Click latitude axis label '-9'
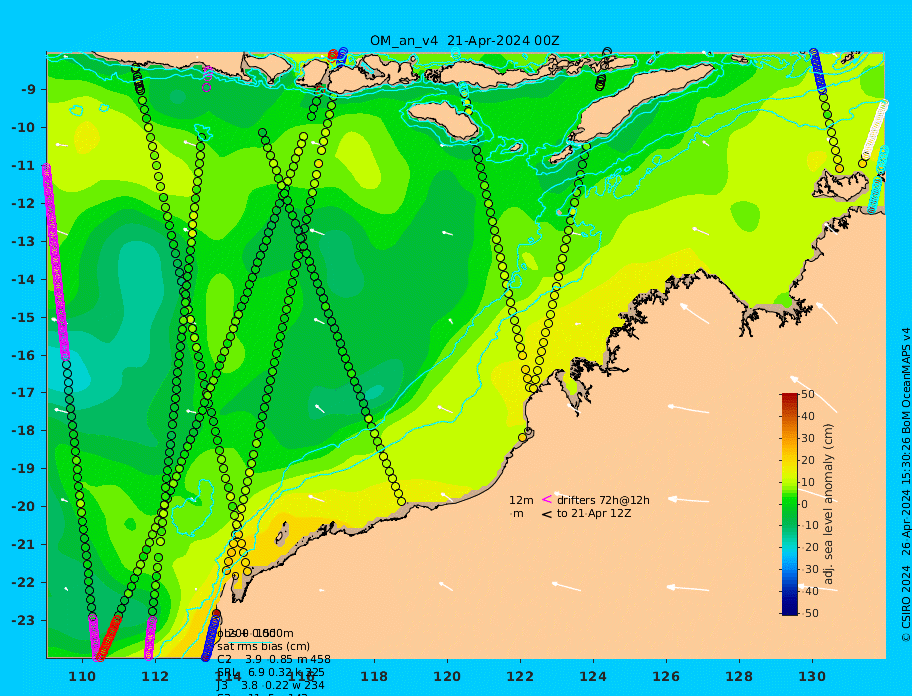 tap(29, 90)
